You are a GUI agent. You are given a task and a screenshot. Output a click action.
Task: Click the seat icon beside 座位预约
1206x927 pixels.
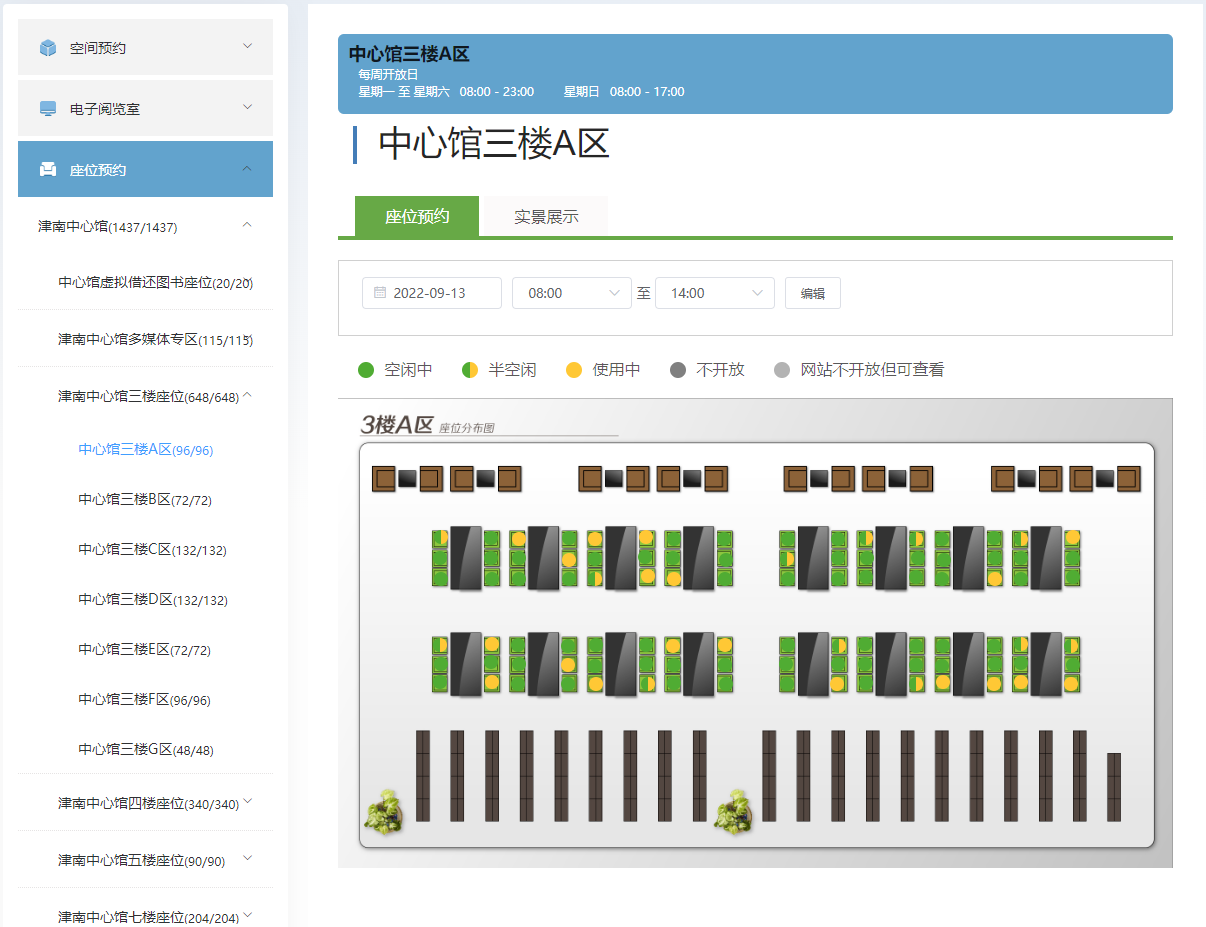(x=48, y=170)
